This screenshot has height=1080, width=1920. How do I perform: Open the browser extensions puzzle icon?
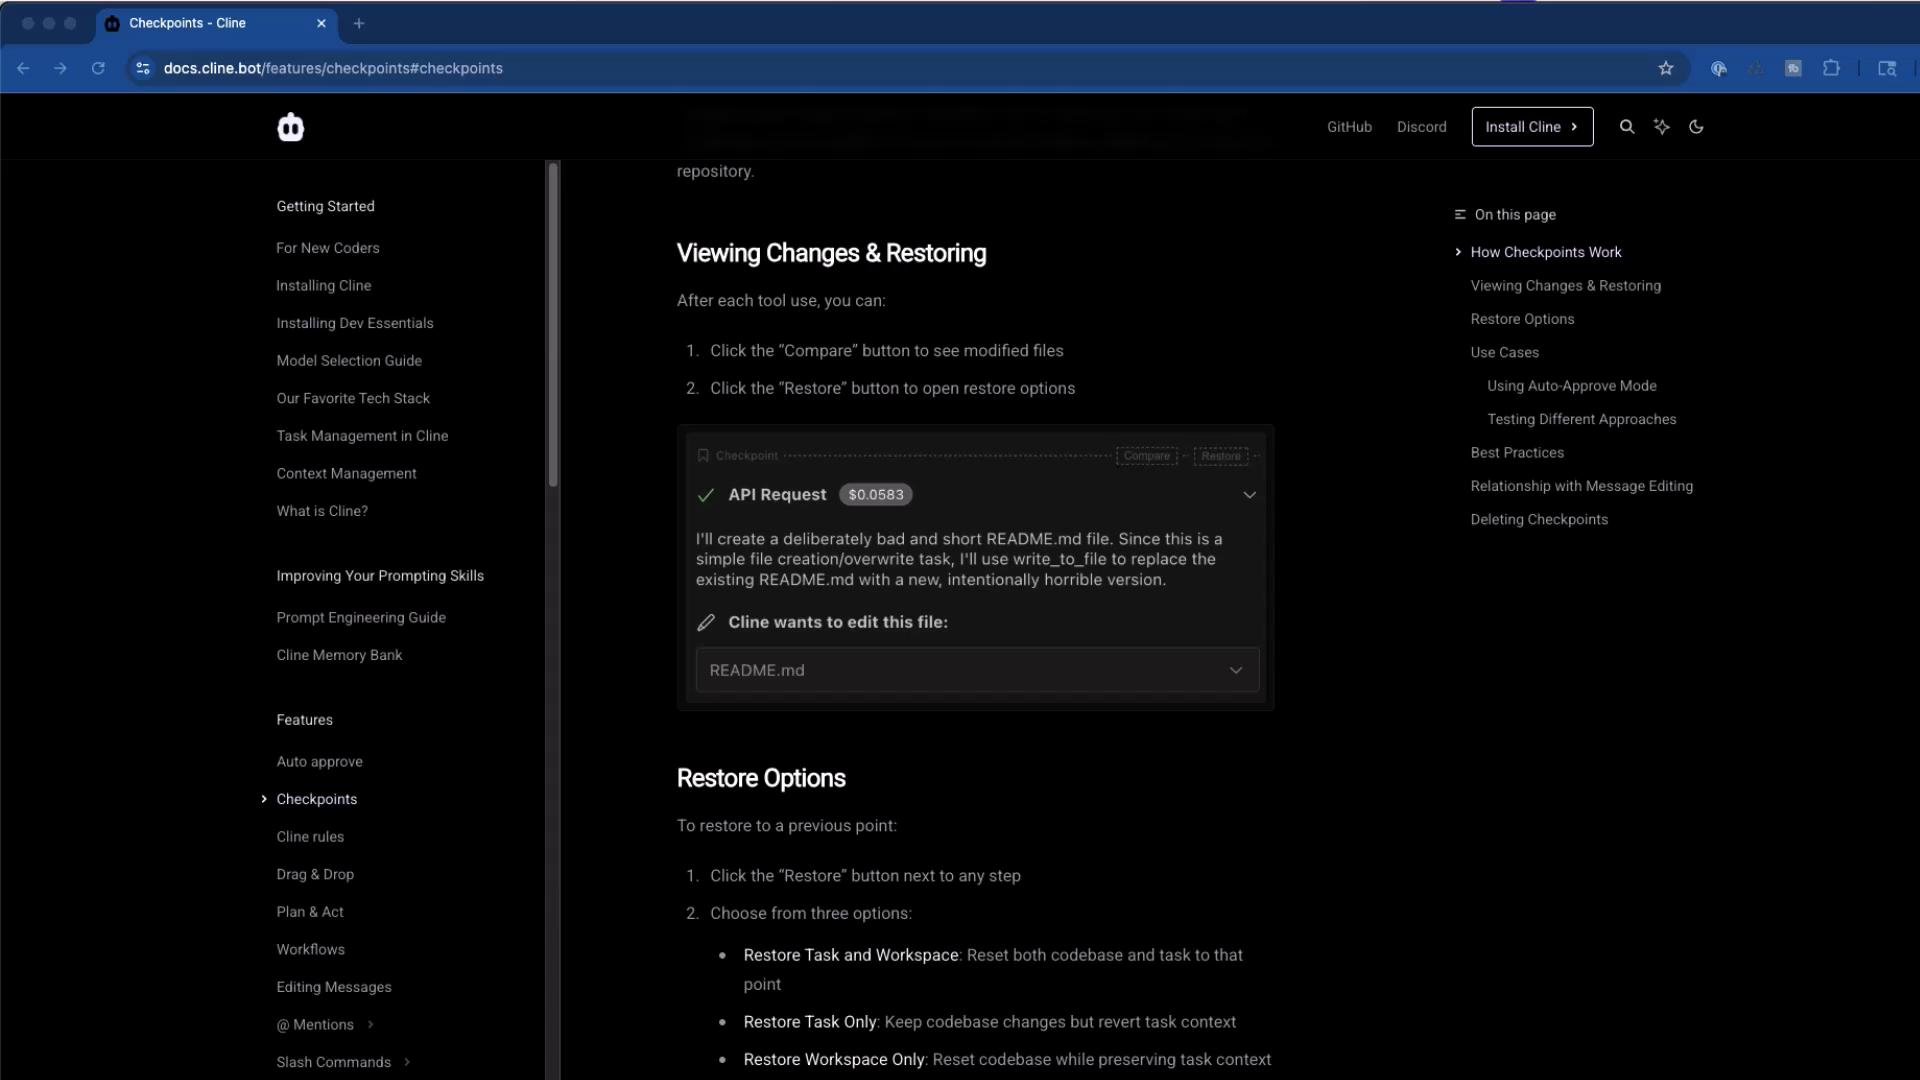point(1831,68)
